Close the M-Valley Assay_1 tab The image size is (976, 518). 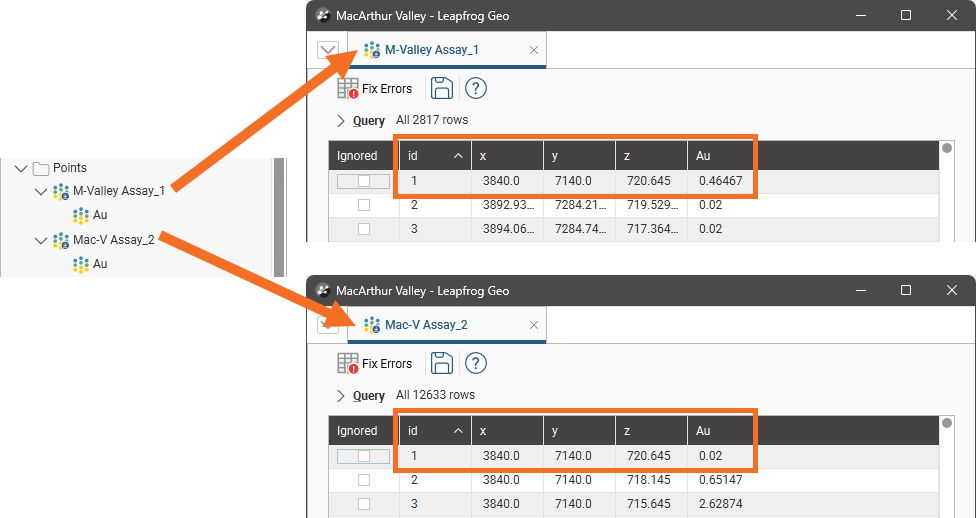point(533,50)
